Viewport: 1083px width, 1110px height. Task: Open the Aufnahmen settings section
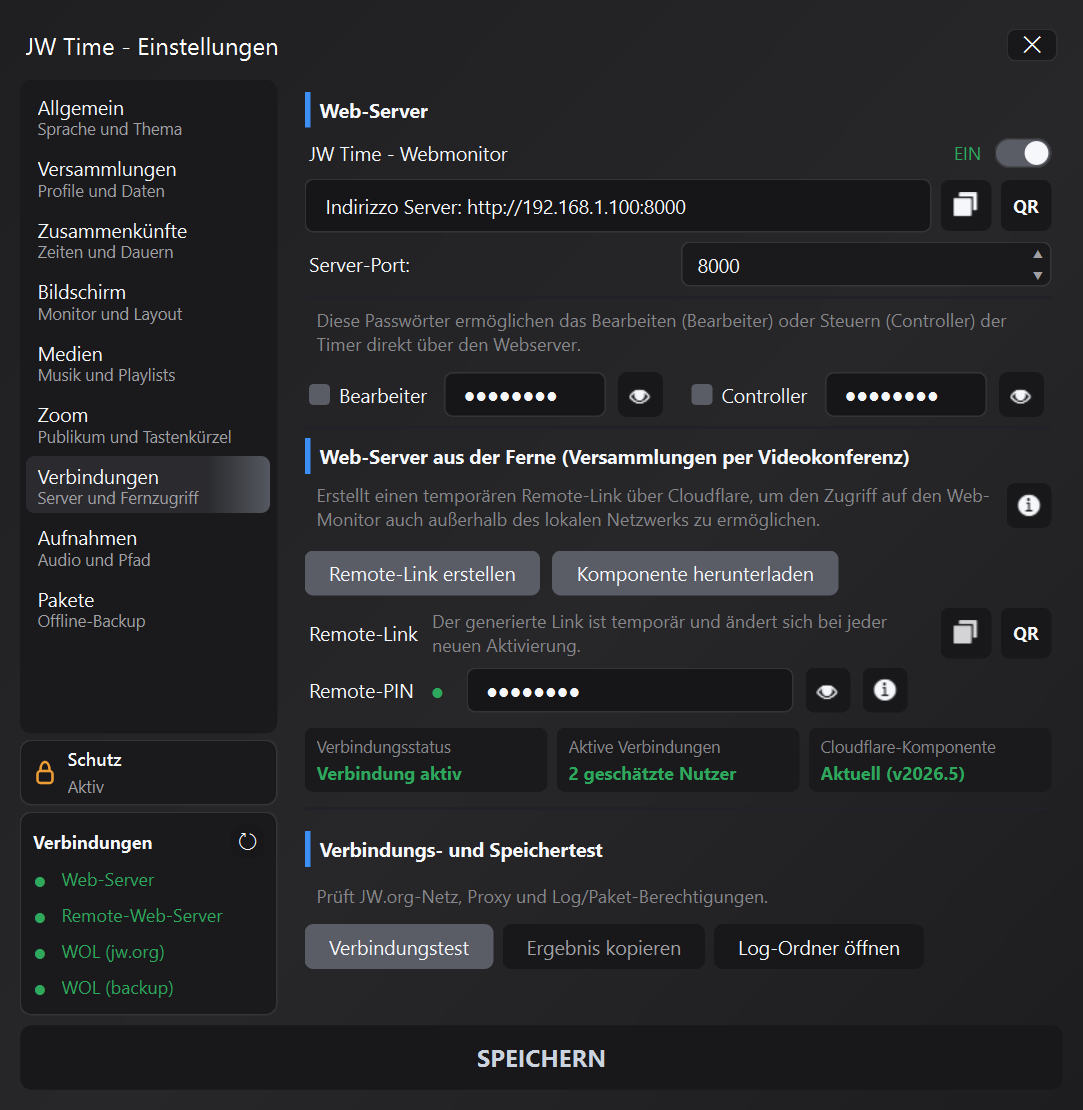pyautogui.click(x=148, y=549)
